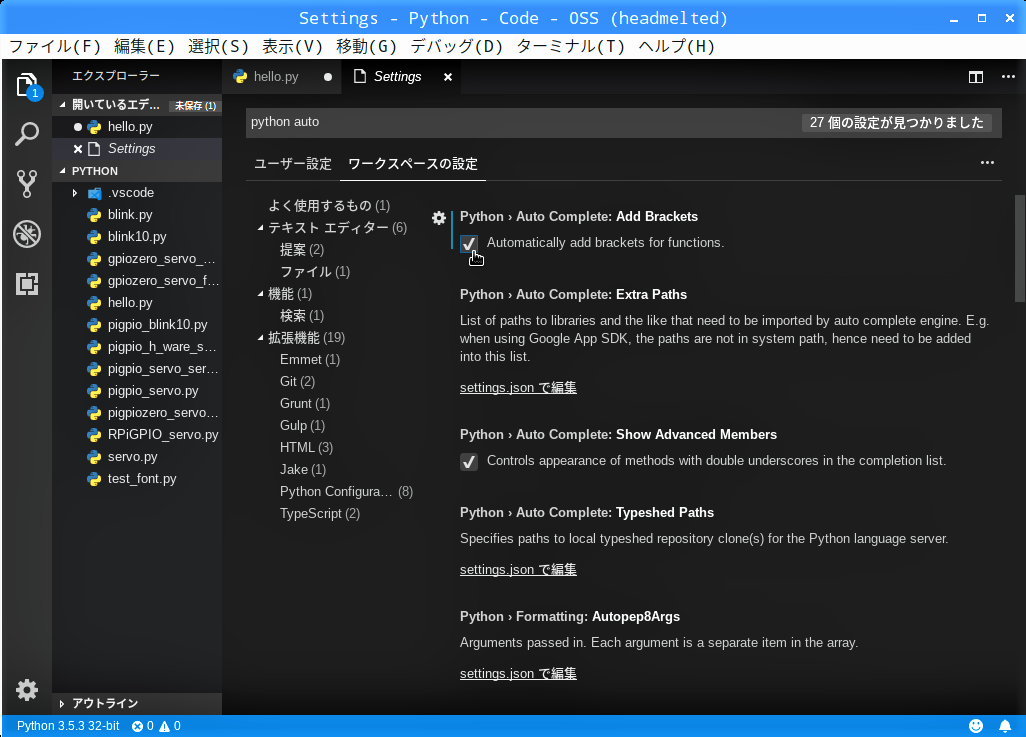
Task: Click the split editor icon
Action: pyautogui.click(x=976, y=77)
